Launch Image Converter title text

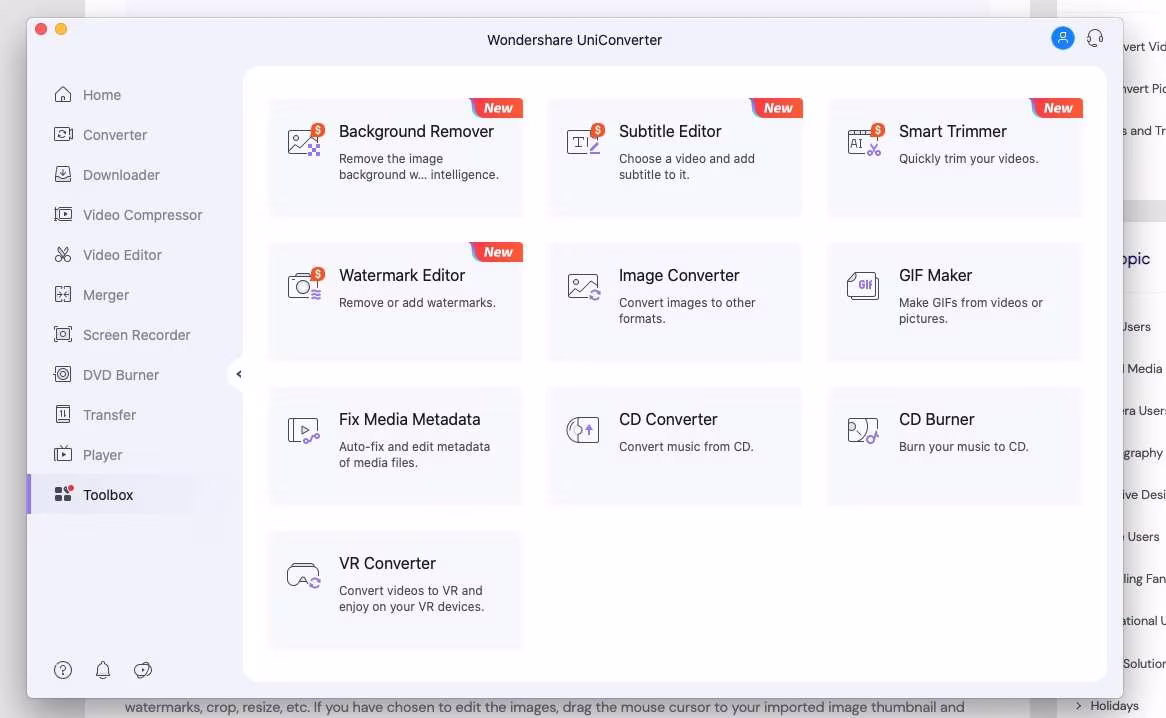[679, 275]
